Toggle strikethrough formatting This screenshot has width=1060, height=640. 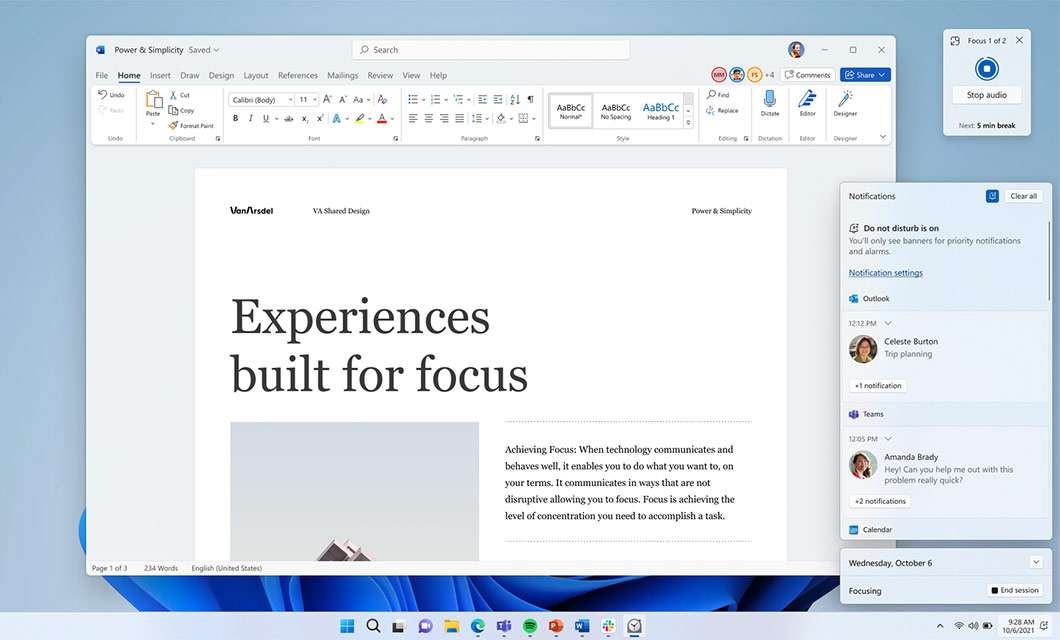click(289, 118)
